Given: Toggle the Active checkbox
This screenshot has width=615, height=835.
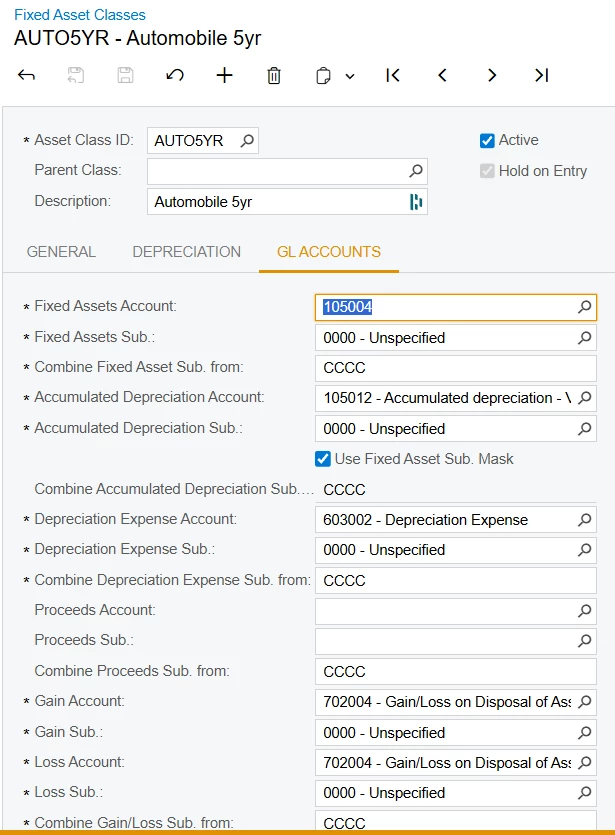Looking at the screenshot, I should 488,141.
